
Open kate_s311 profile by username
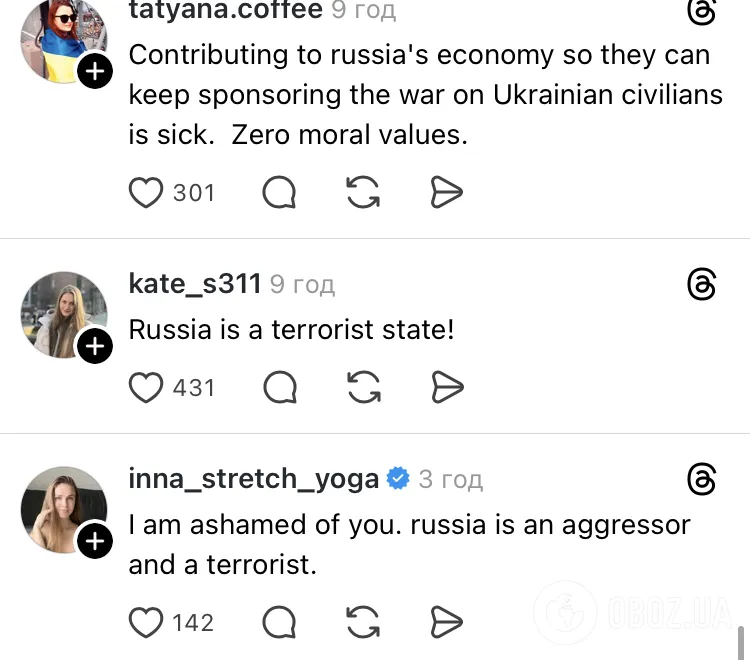195,284
